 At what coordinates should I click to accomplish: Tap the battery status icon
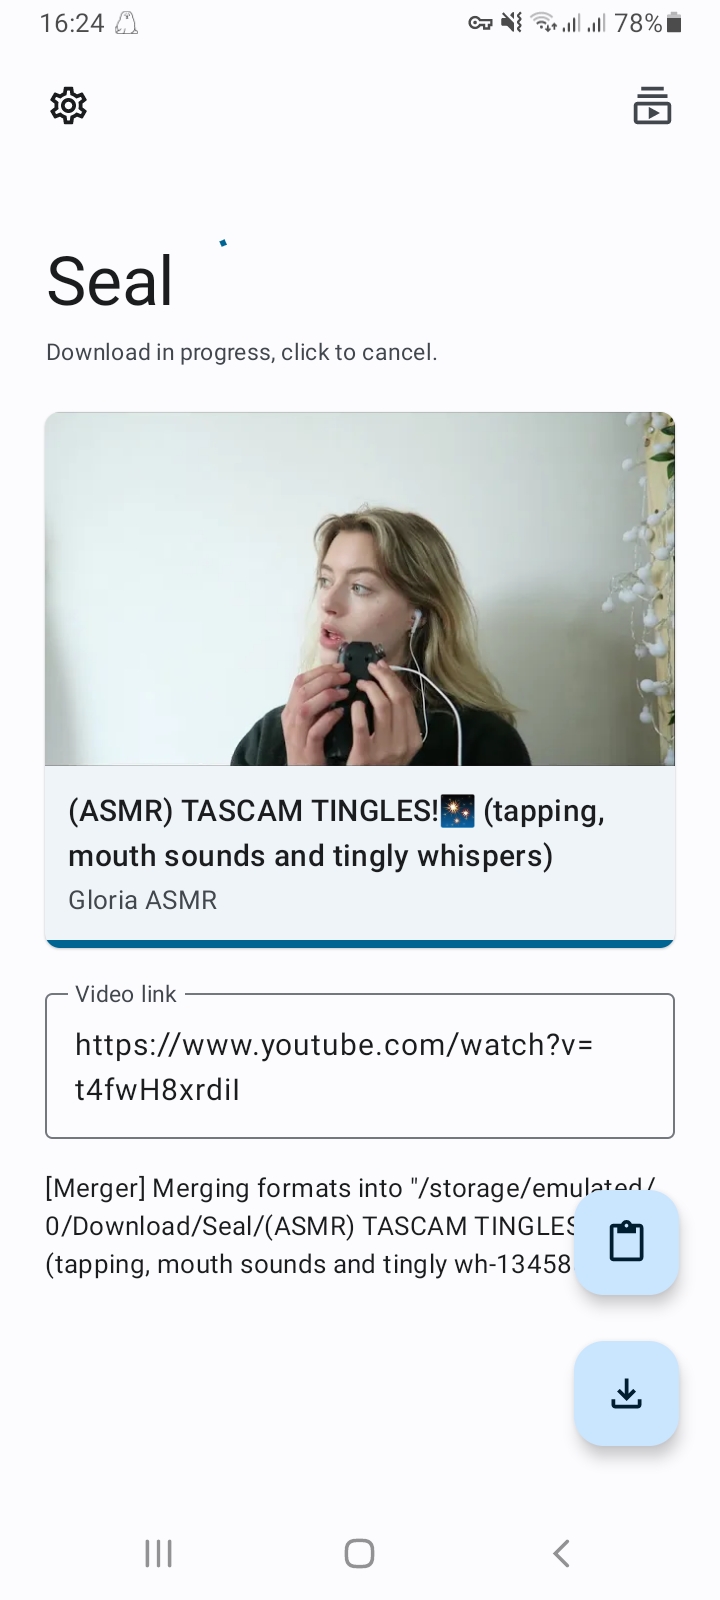pyautogui.click(x=674, y=23)
